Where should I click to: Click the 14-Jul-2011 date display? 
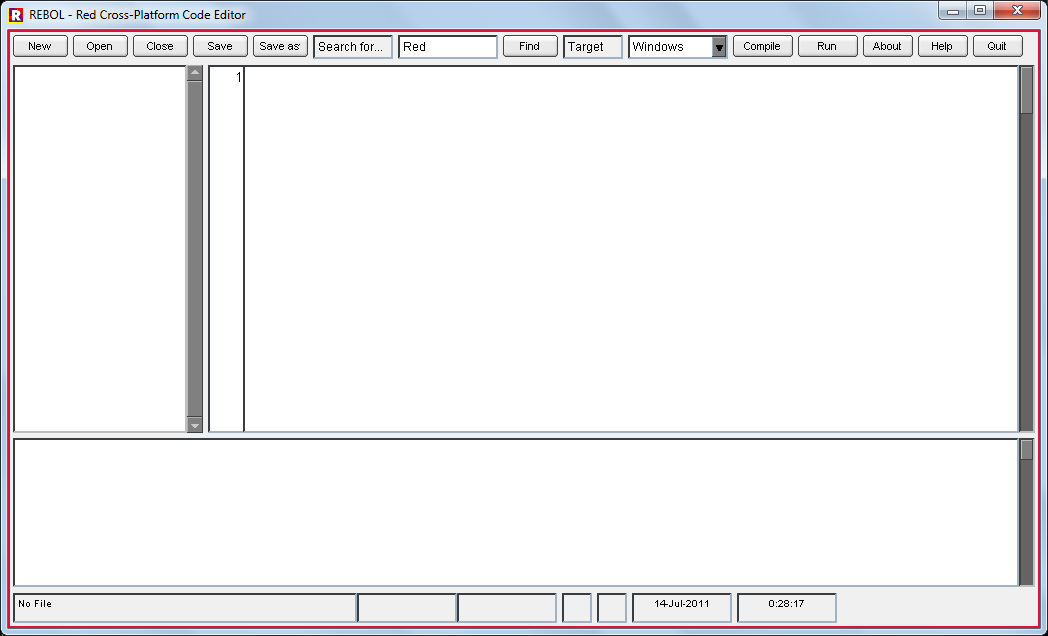[x=680, y=607]
